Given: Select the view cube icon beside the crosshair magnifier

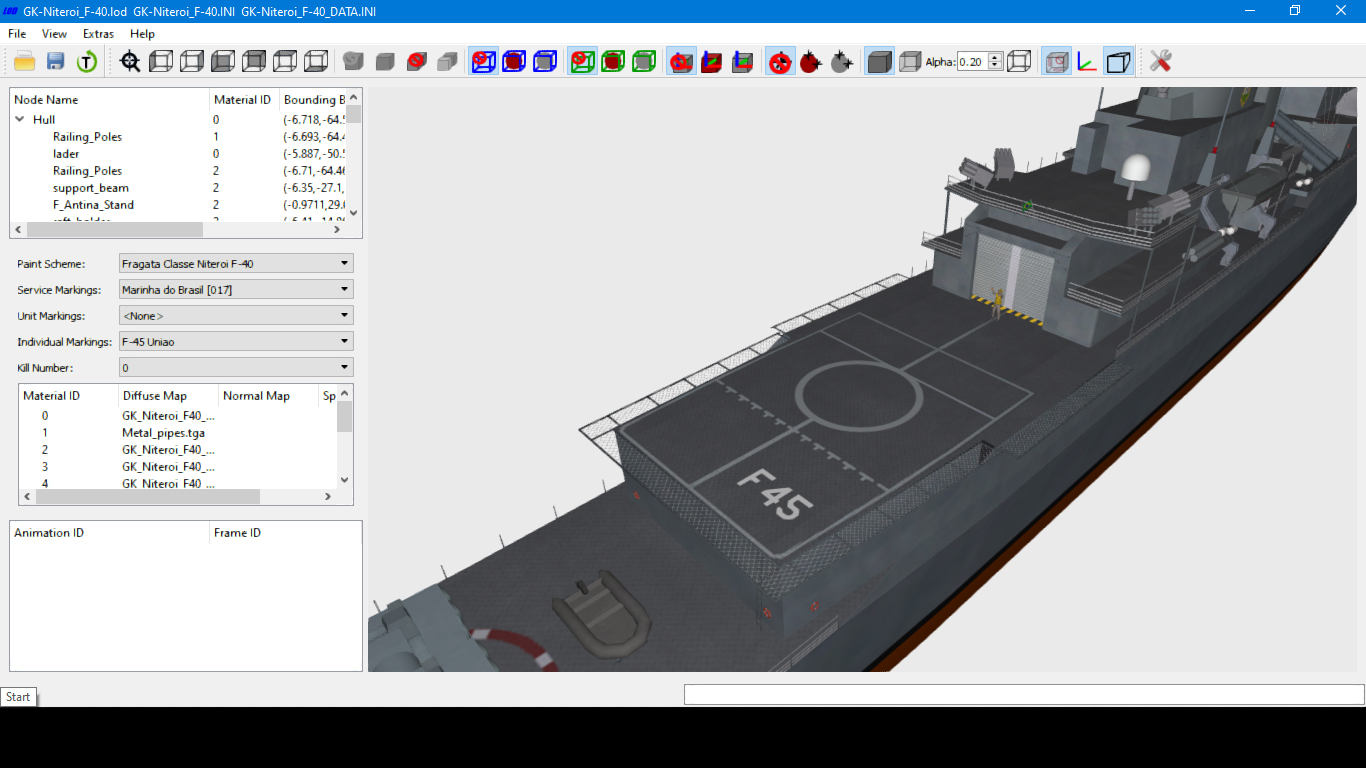Looking at the screenshot, I should tap(161, 62).
